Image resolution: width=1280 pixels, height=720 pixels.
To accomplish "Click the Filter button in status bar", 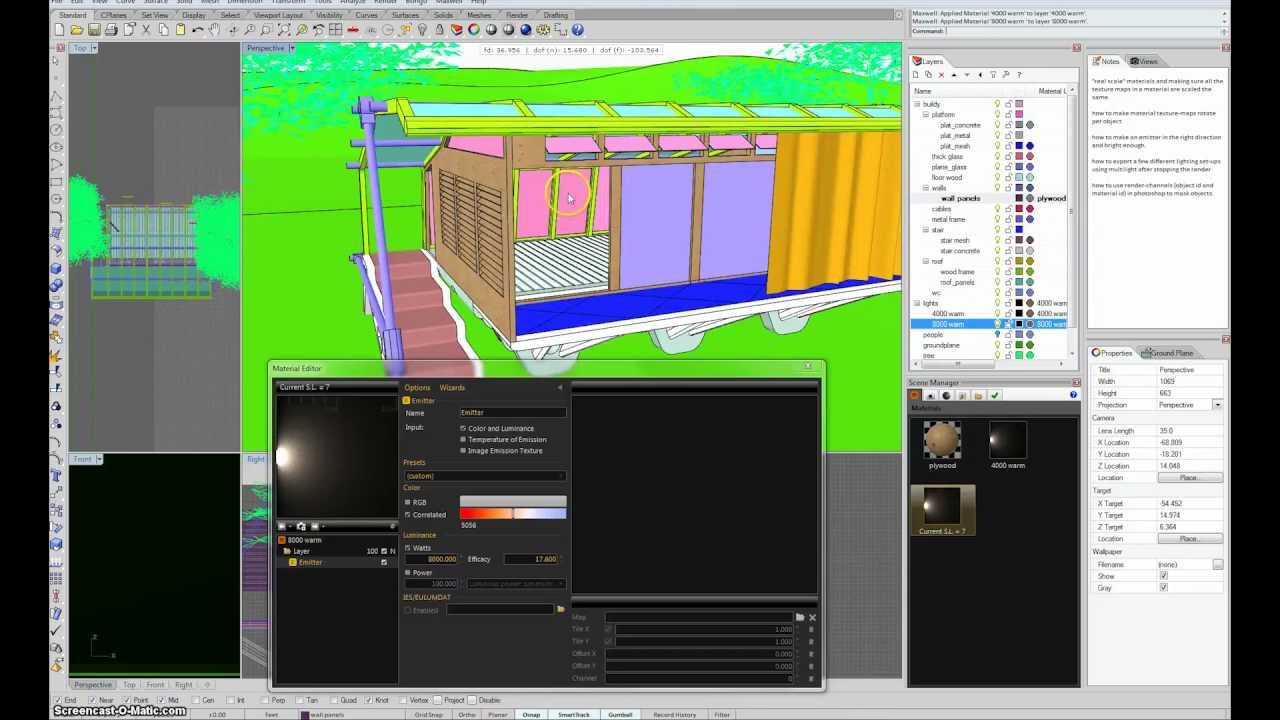I will coord(721,715).
